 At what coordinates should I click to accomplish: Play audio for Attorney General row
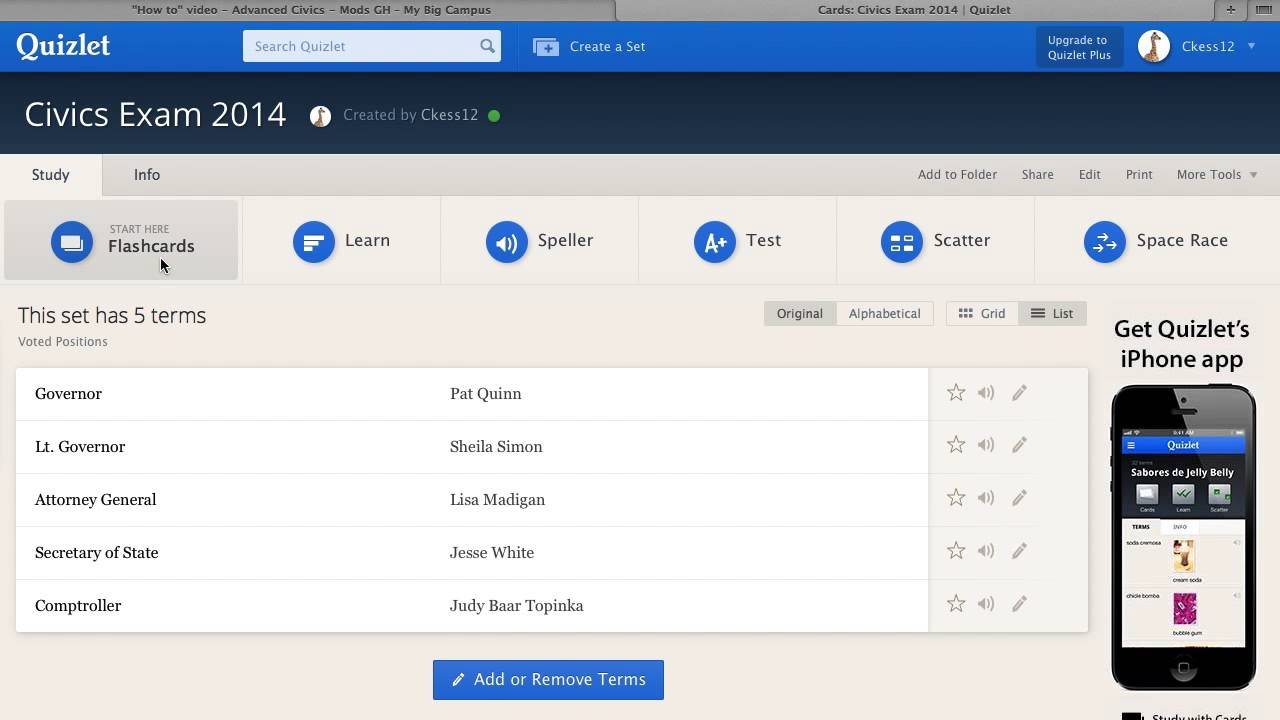[986, 498]
